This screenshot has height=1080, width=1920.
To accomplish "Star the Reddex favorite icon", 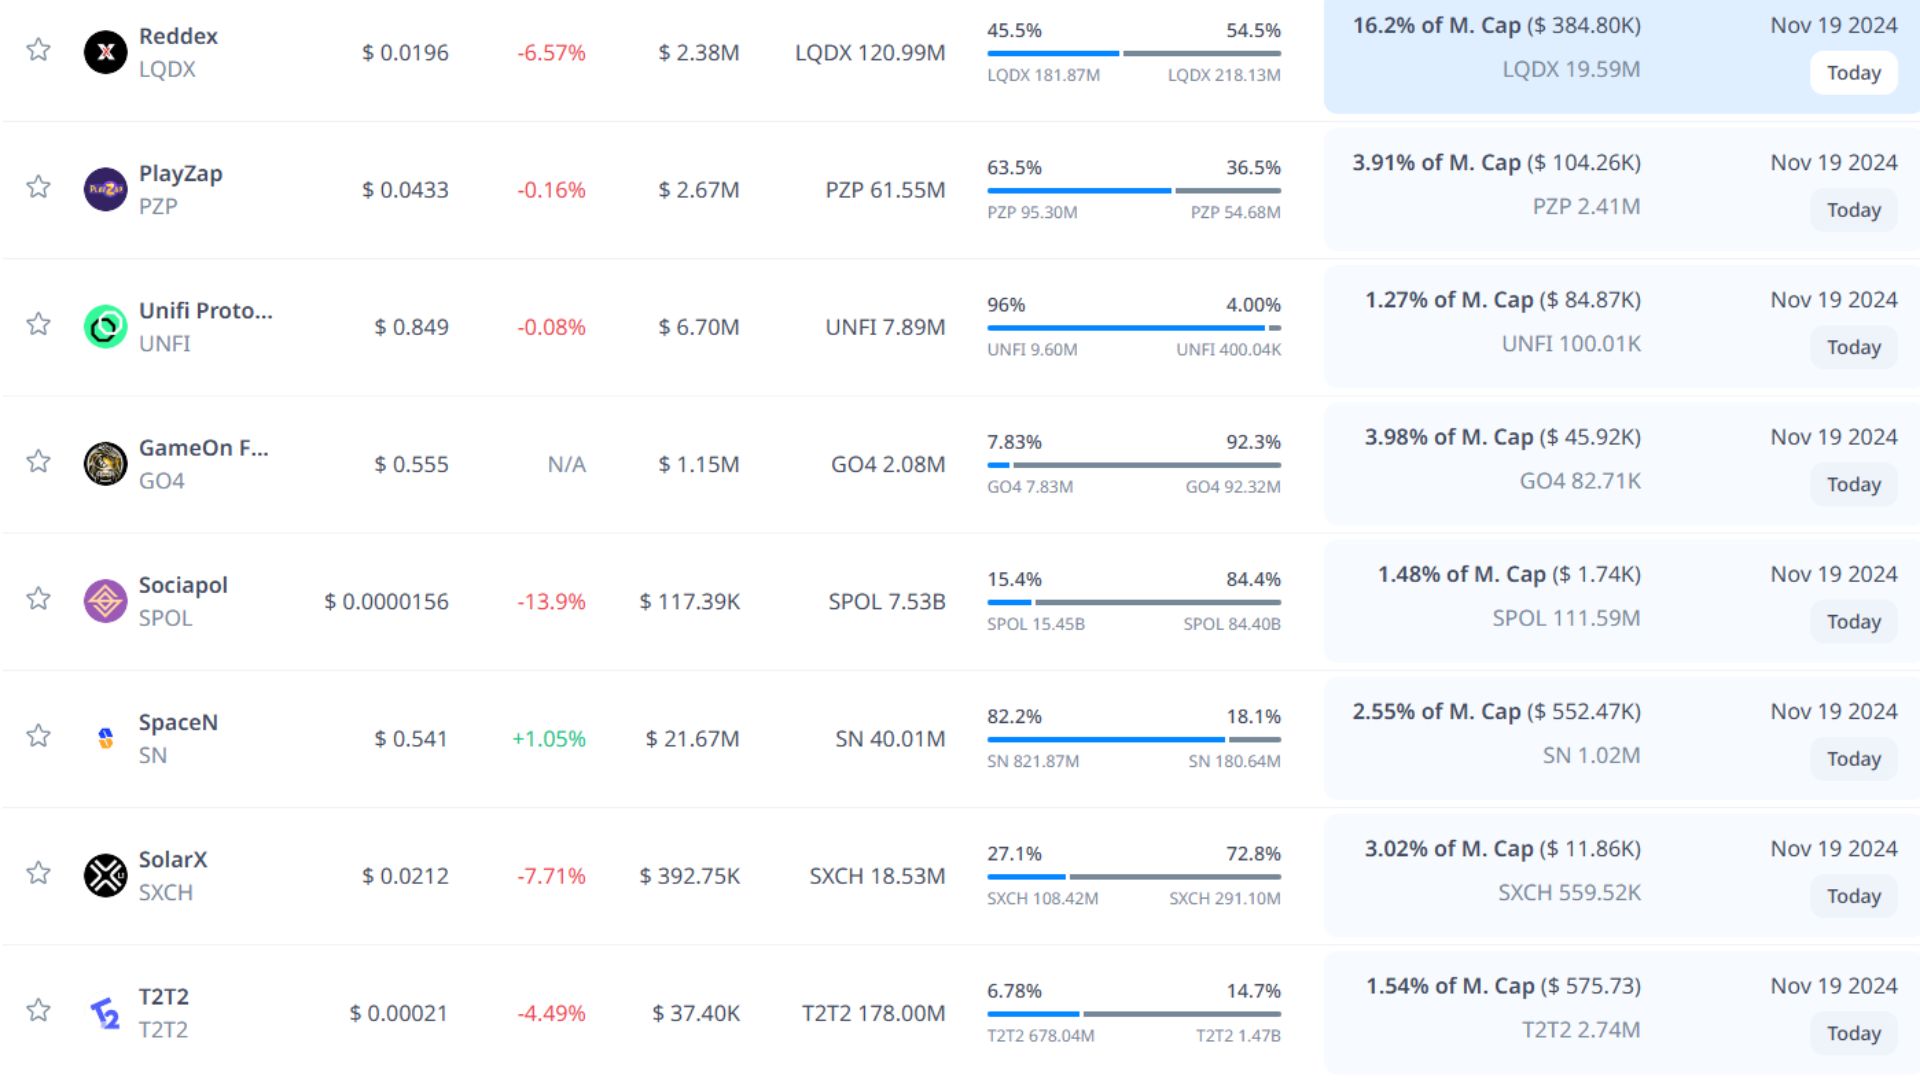I will point(38,49).
